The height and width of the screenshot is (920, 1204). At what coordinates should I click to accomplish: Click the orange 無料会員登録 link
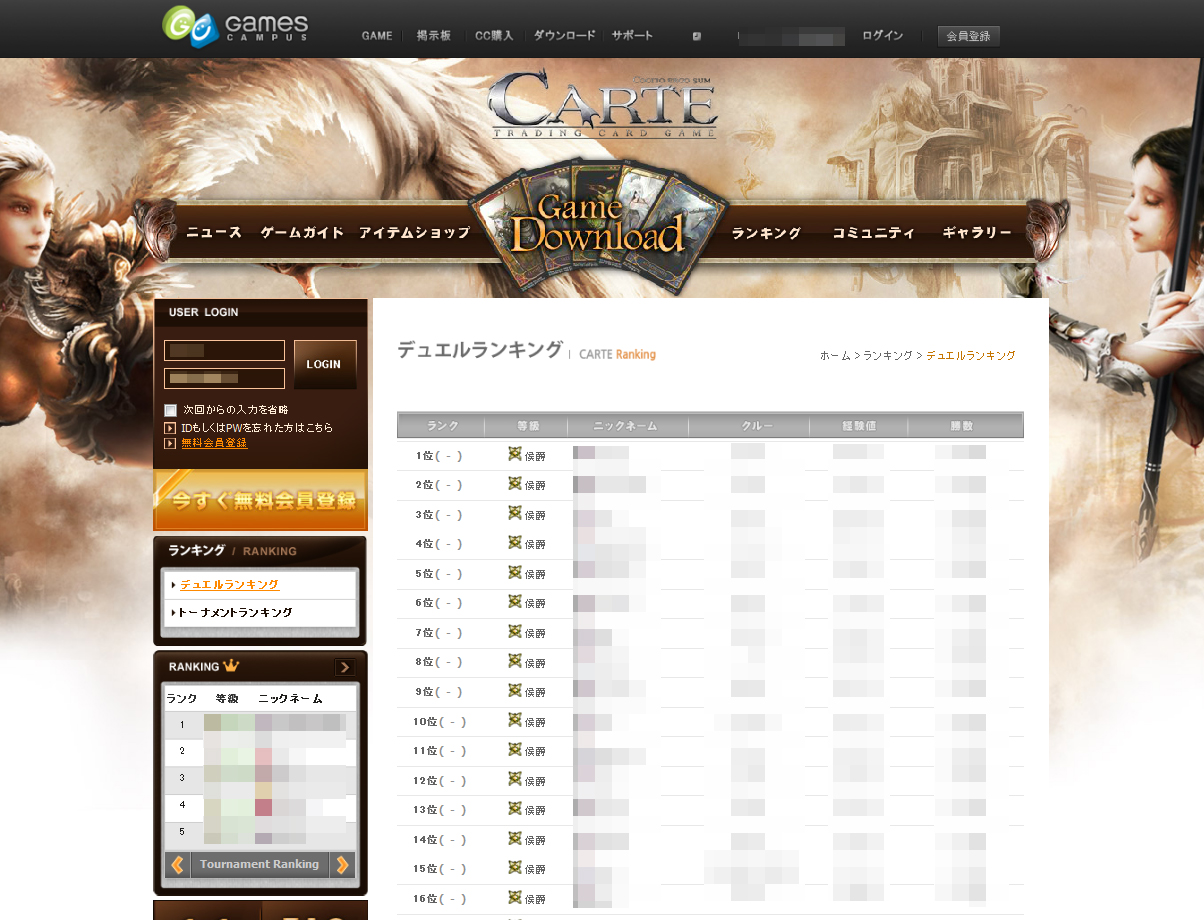(214, 443)
